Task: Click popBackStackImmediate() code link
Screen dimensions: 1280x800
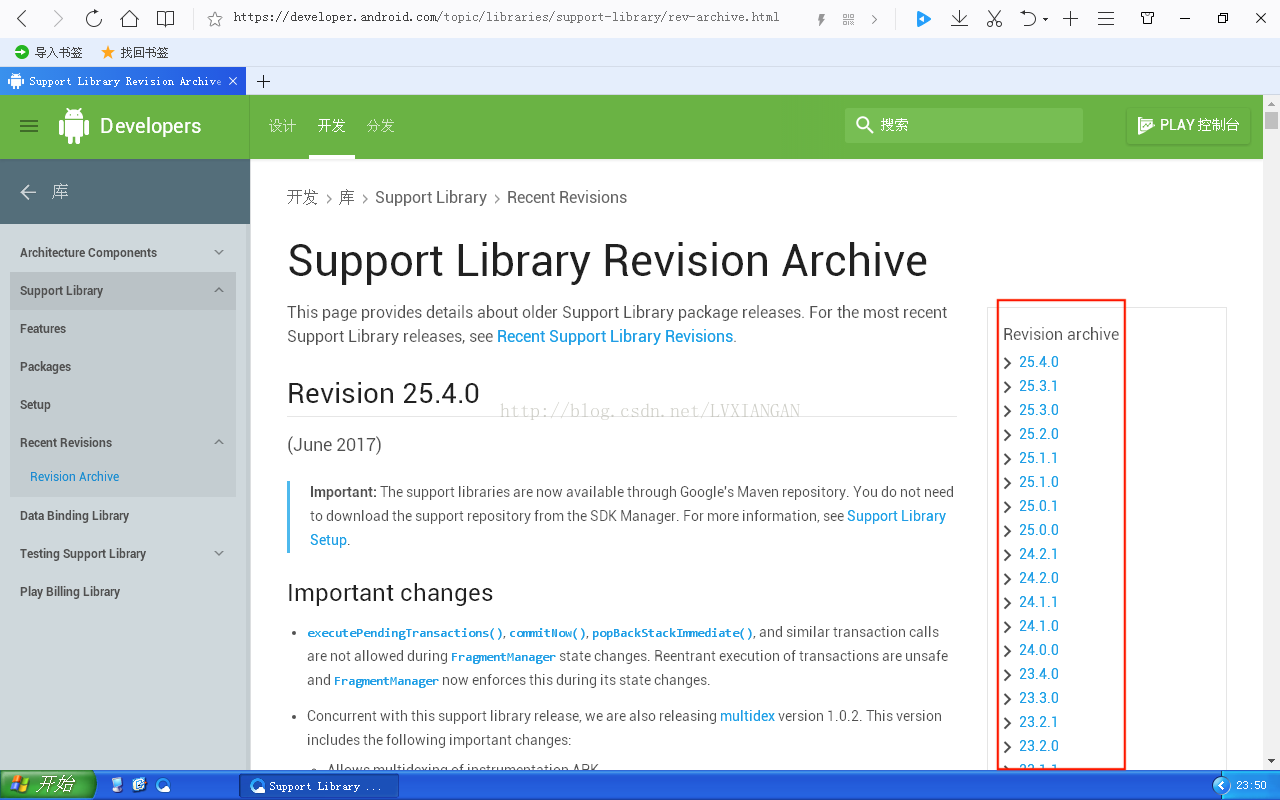Action: click(672, 633)
